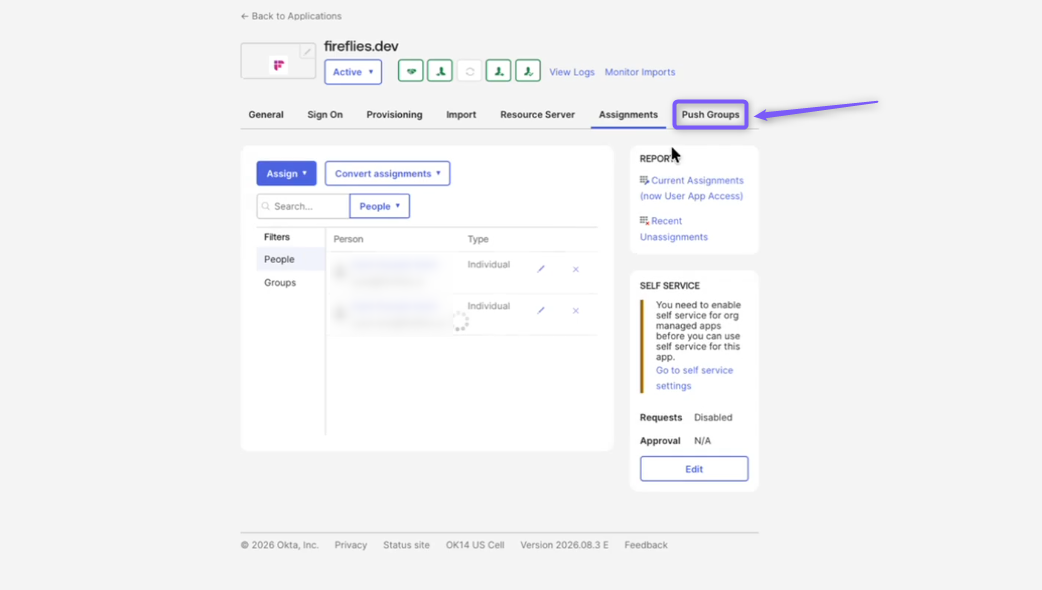Image resolution: width=1042 pixels, height=590 pixels.
Task: Select the People filter
Action: [x=290, y=259]
